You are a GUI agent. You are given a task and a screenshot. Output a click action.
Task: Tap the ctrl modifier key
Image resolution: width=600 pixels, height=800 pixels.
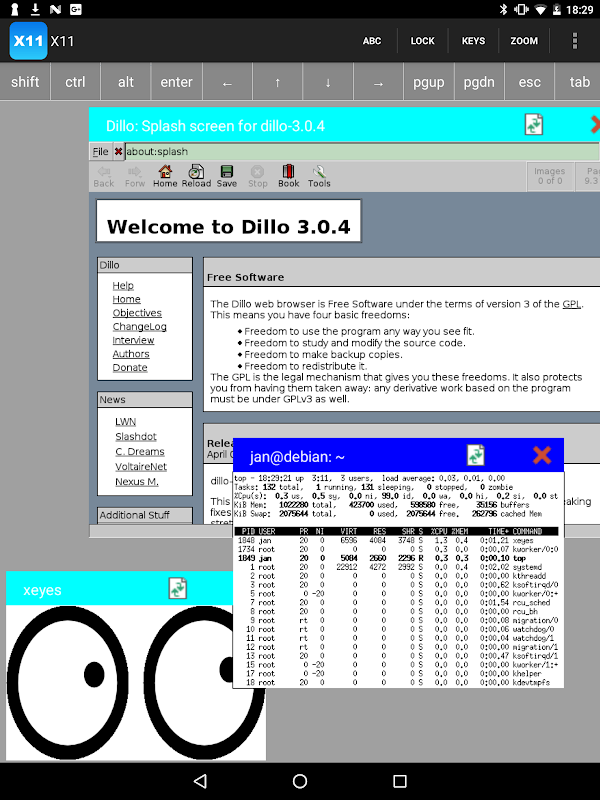pos(76,82)
